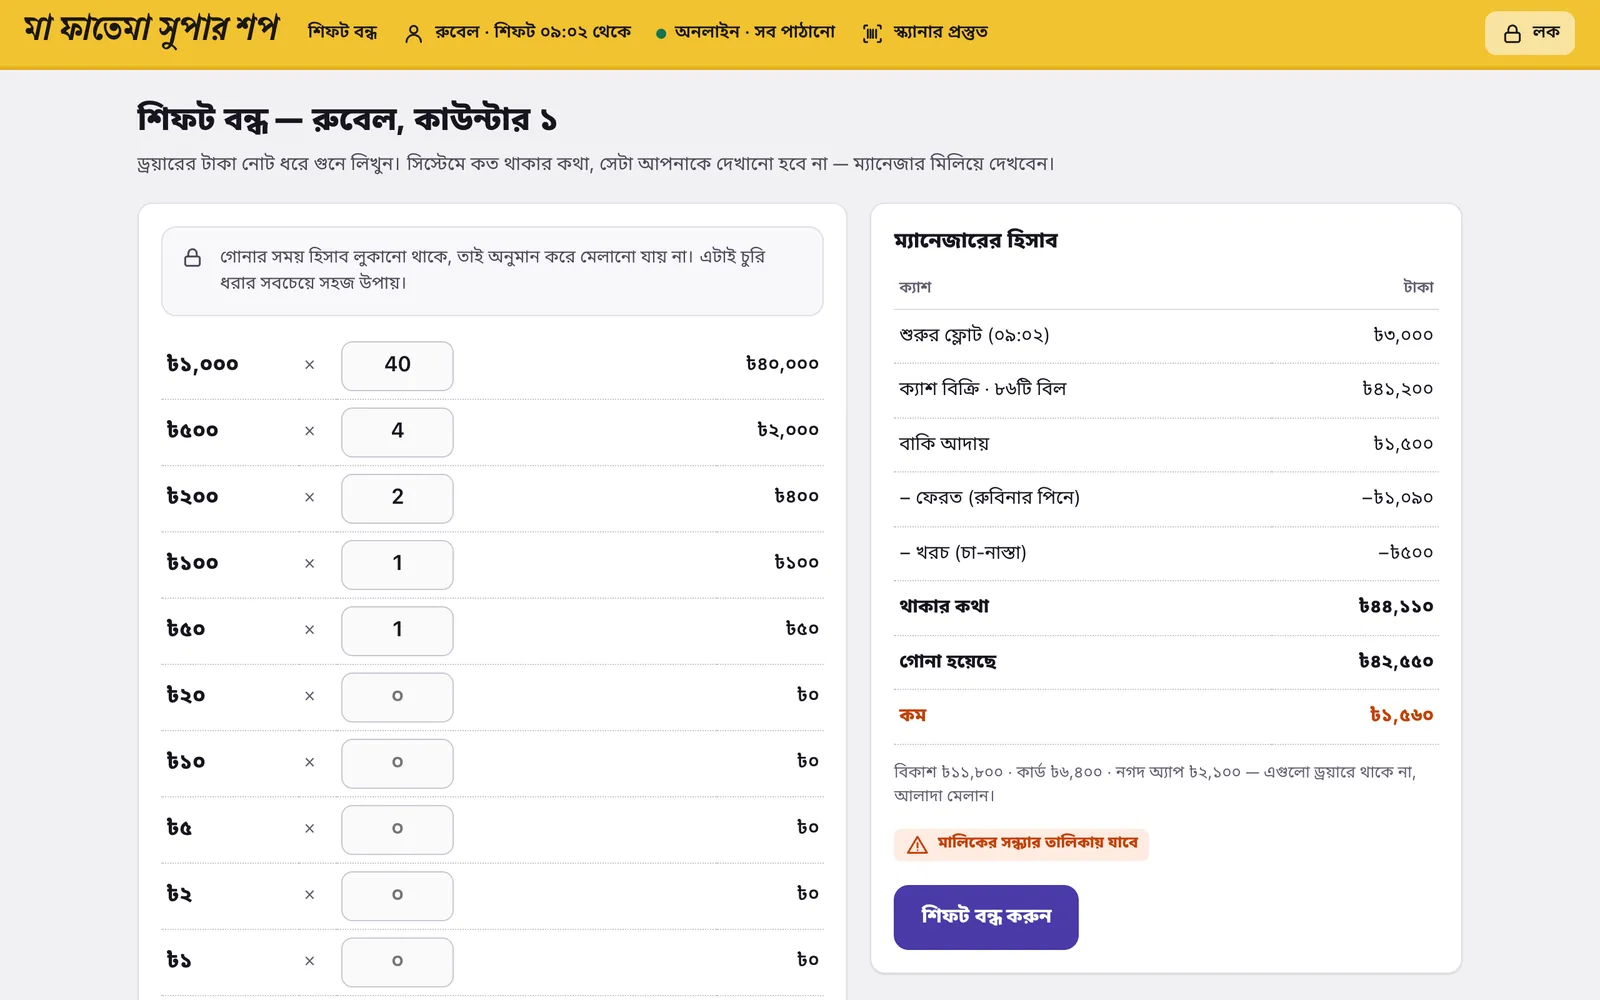The image size is (1600, 1000).
Task: Click the ৳৪২,৫৫০ counted amount
Action: (1396, 661)
